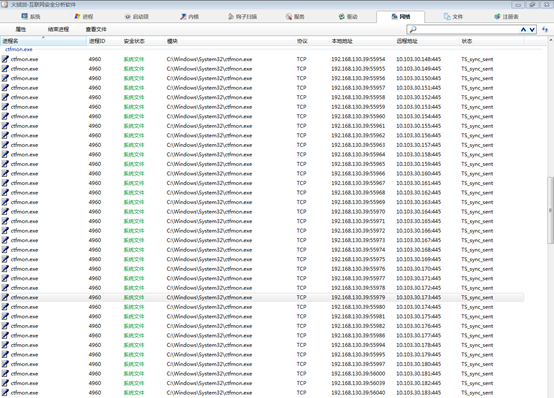Sort by the 进程名 column header
The image size is (554, 398).
pyautogui.click(x=43, y=41)
